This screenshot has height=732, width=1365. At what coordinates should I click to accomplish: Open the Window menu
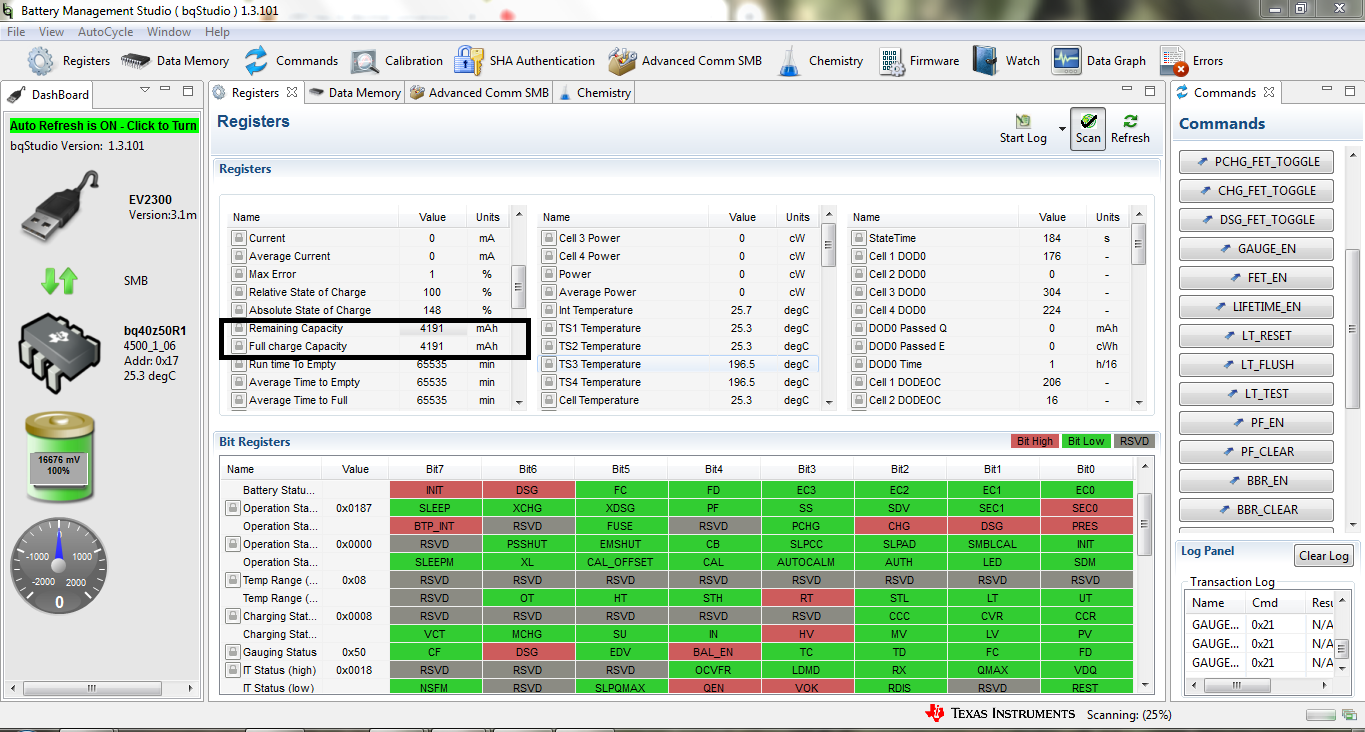pos(169,32)
